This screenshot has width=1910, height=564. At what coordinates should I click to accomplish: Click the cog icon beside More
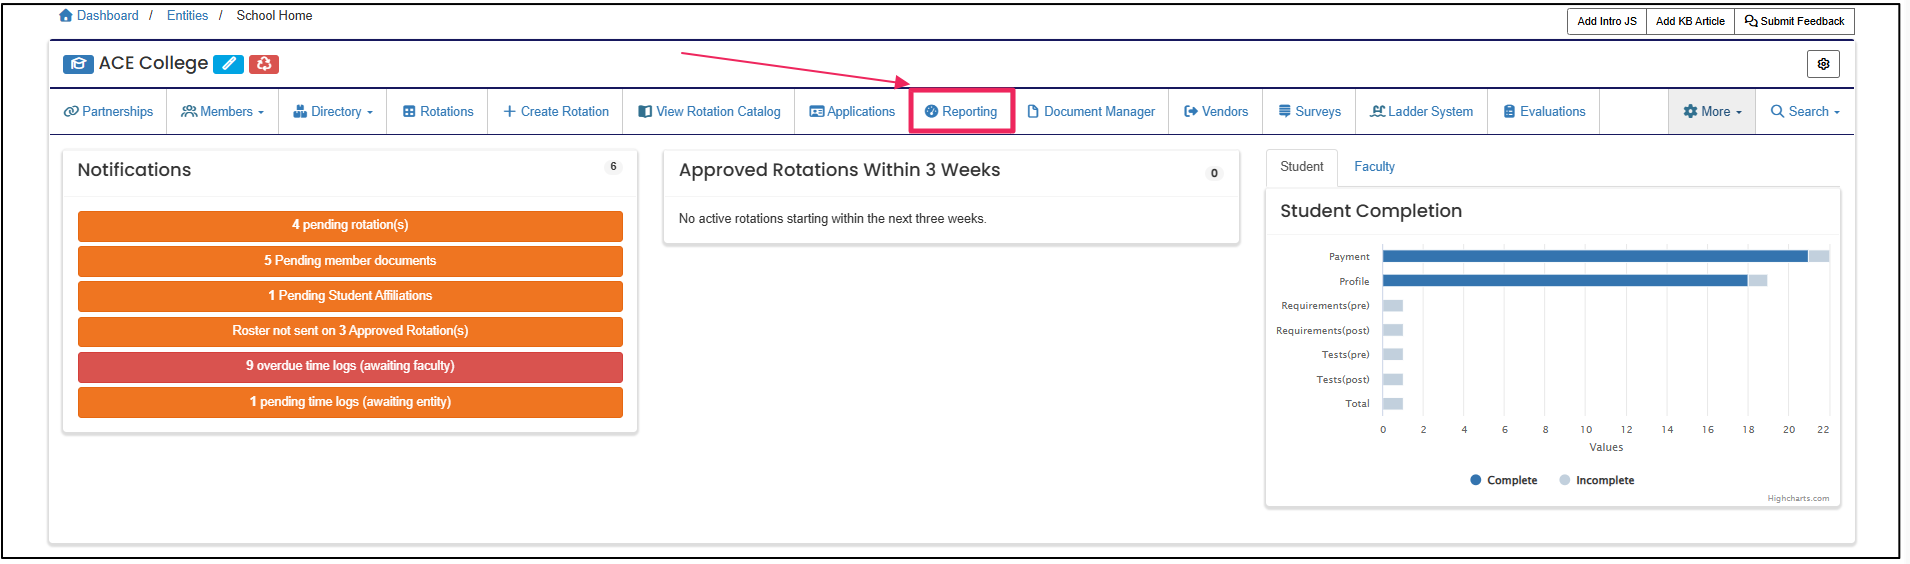pyautogui.click(x=1691, y=112)
